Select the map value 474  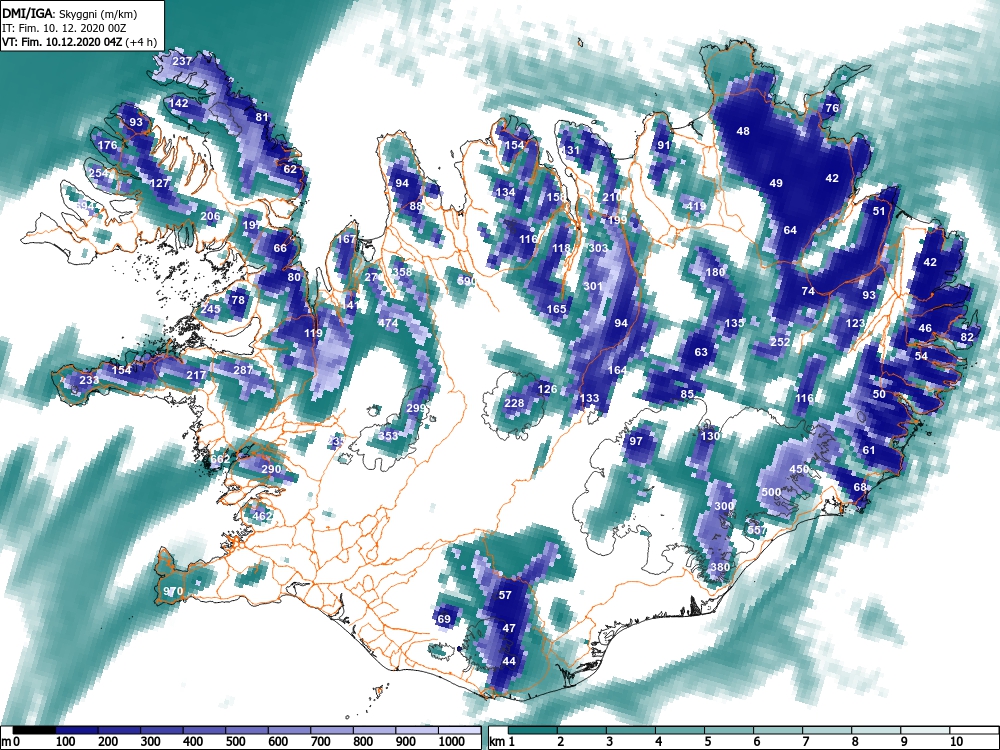388,323
